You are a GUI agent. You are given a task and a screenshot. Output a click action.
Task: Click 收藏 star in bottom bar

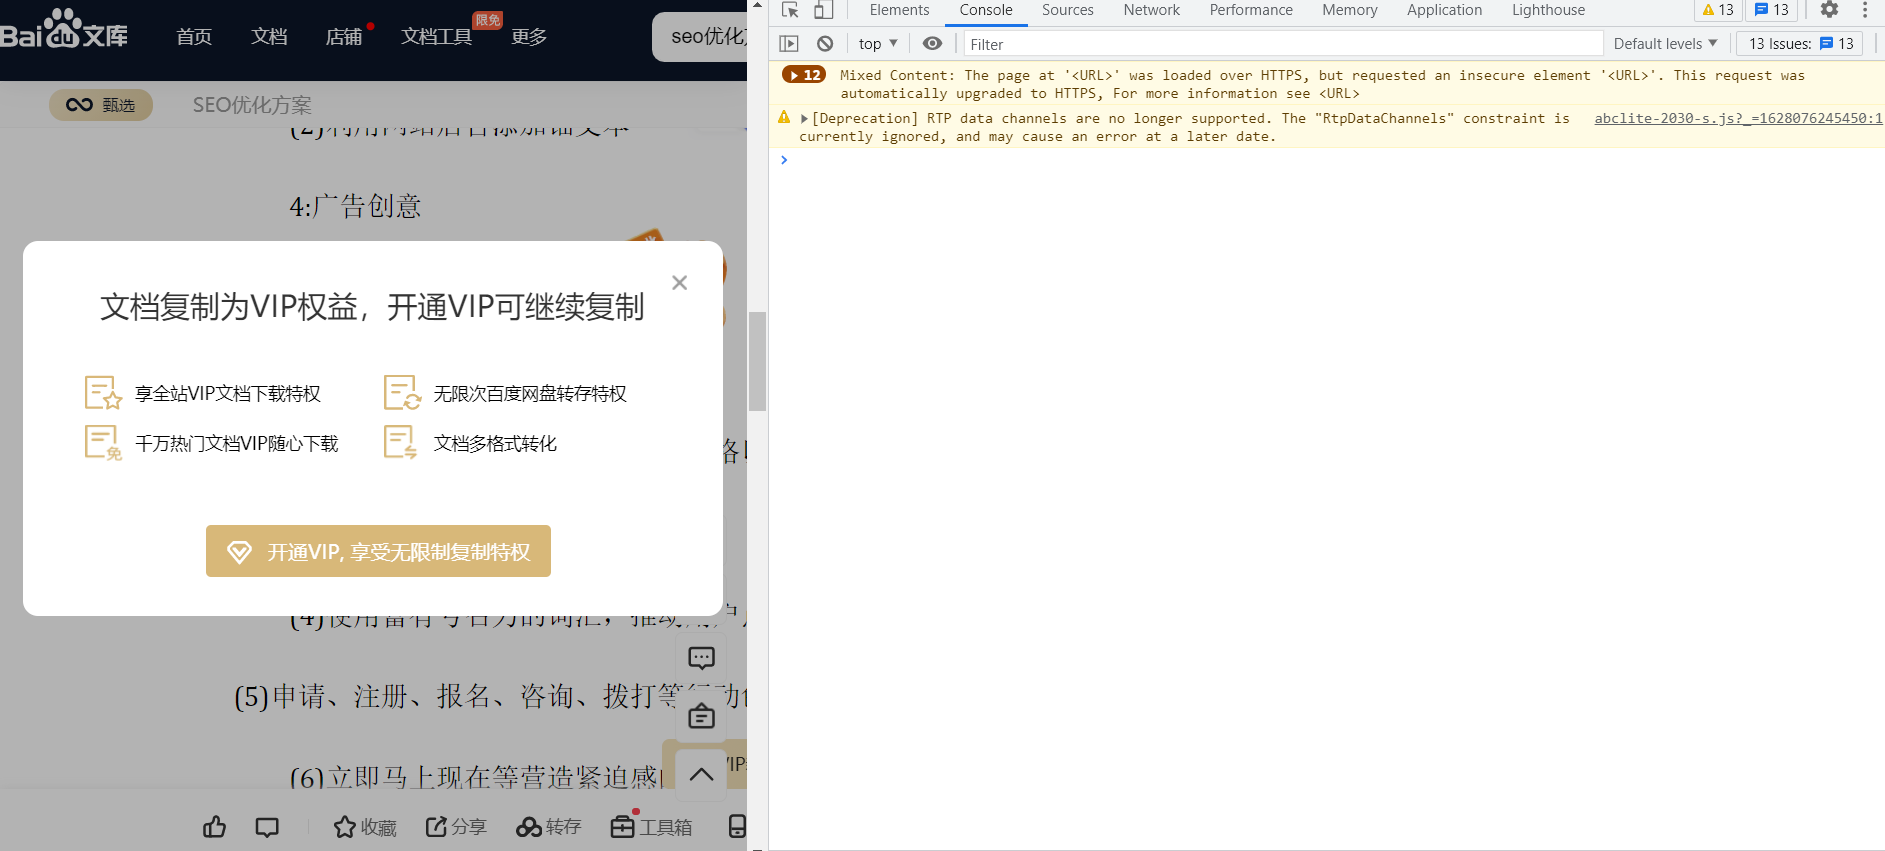pos(365,827)
